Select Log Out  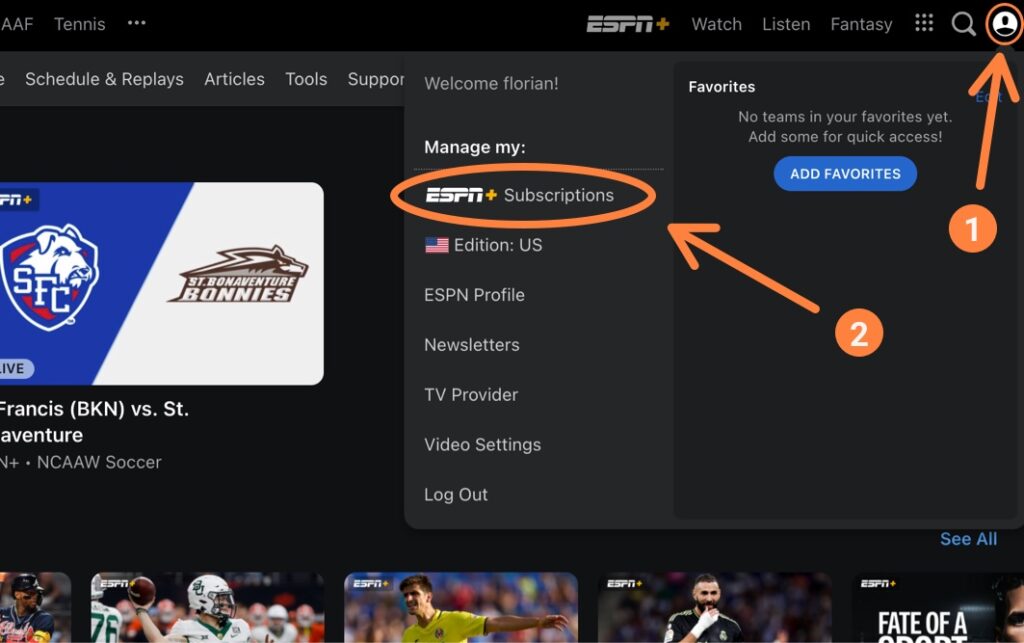tap(456, 495)
